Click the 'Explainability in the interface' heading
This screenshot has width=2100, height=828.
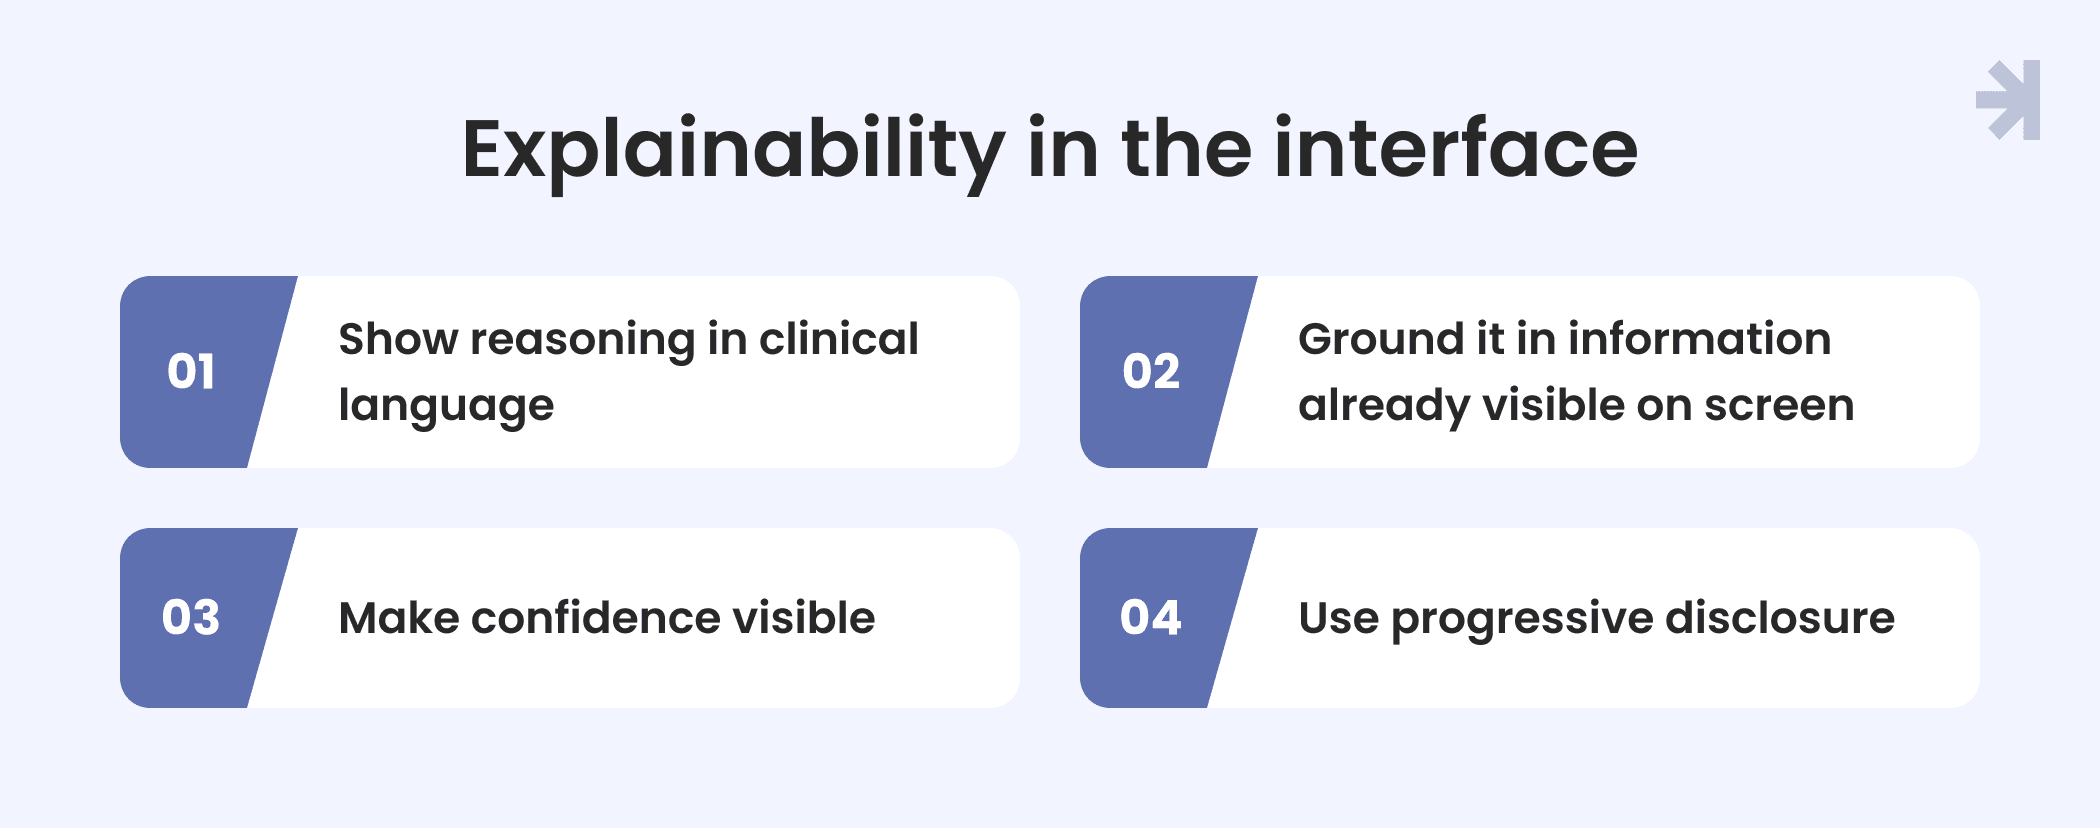click(x=1050, y=151)
